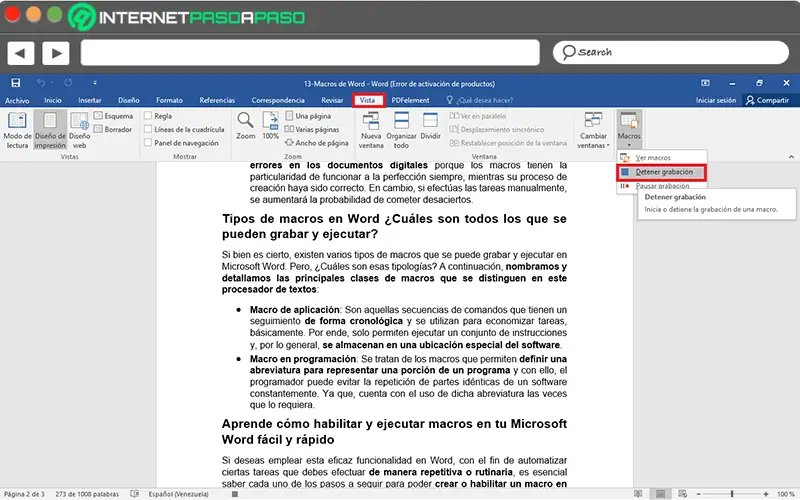The height and width of the screenshot is (500, 800).
Task: Click the macro recording stop icon in status bar
Action: (x=235, y=494)
